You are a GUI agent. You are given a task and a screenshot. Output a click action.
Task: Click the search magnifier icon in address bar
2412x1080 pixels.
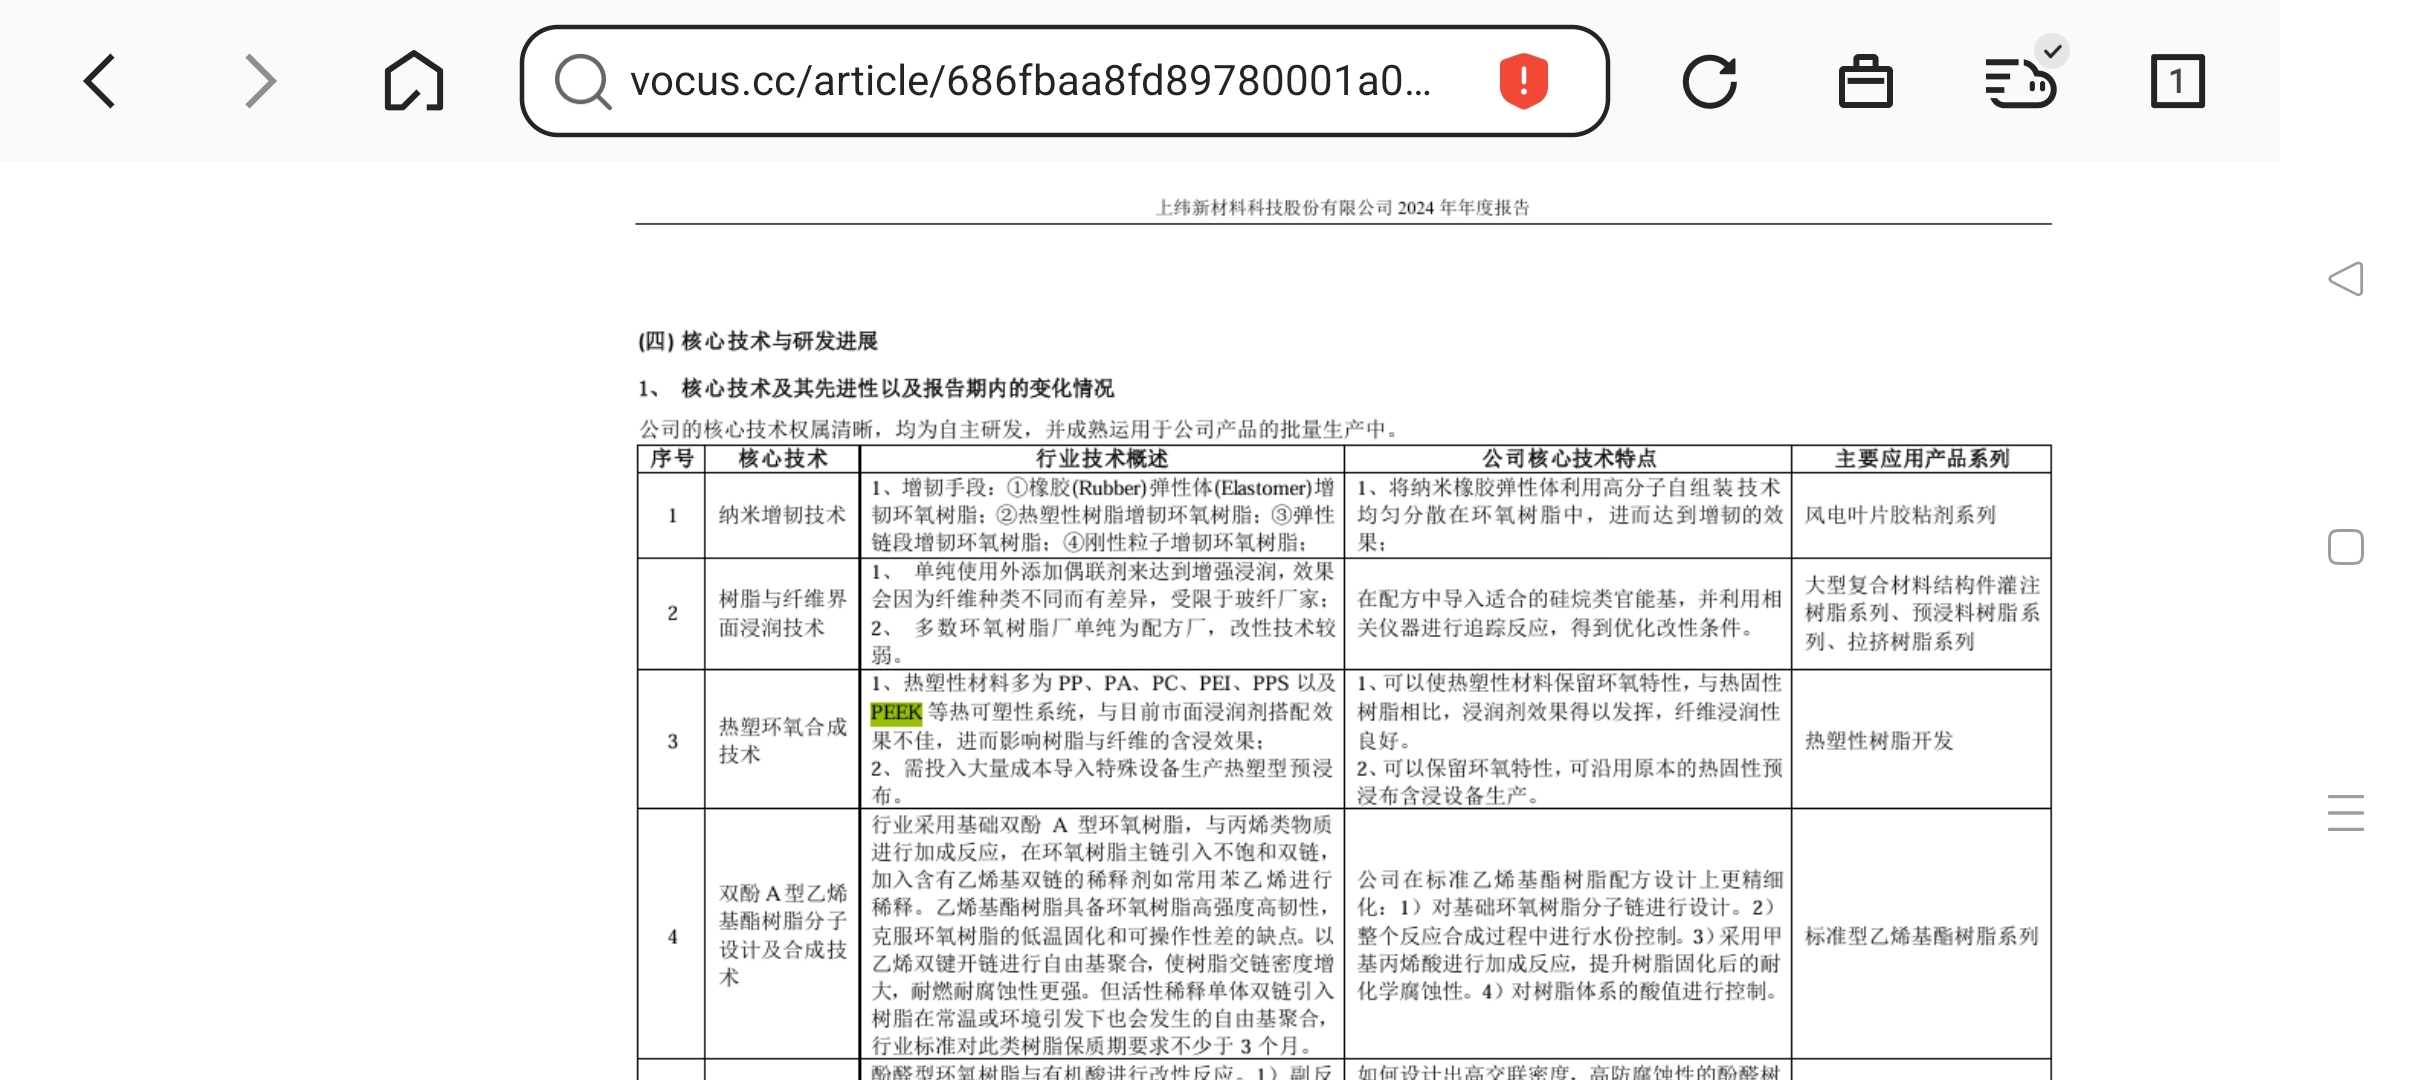pos(583,81)
